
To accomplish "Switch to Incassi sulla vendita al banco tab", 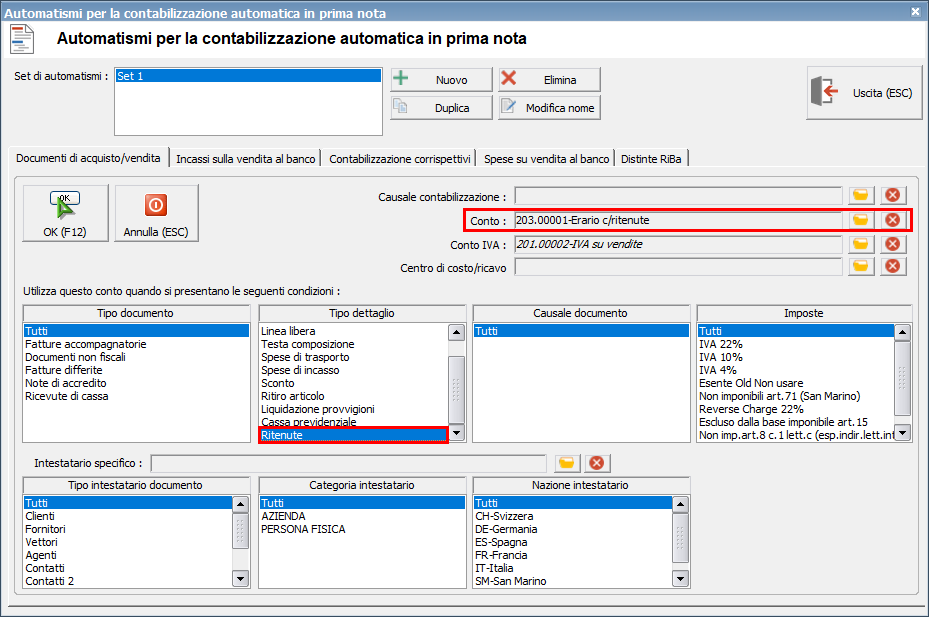I will pos(245,159).
